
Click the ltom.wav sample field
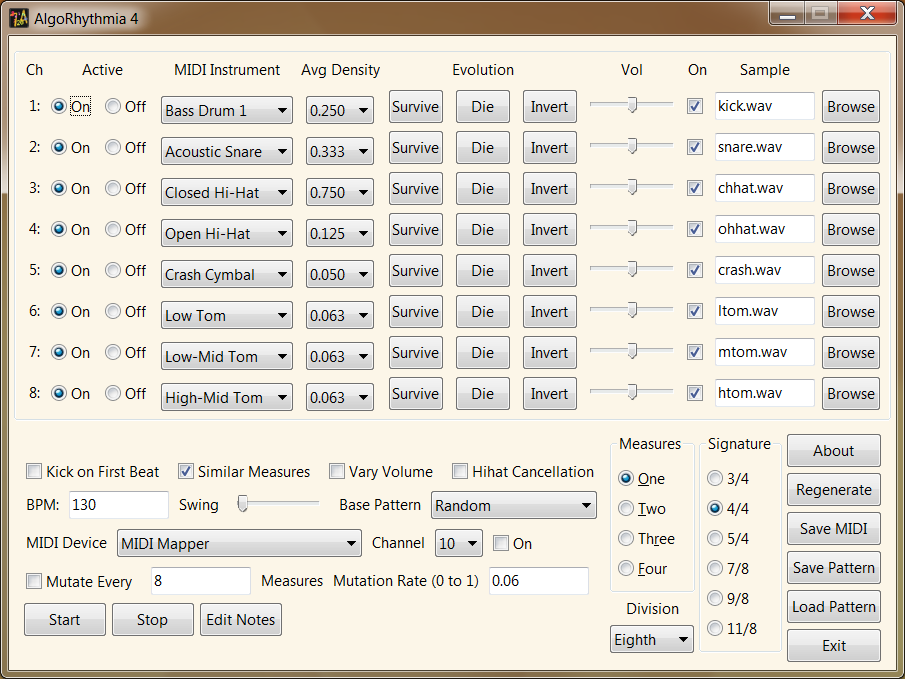point(765,311)
